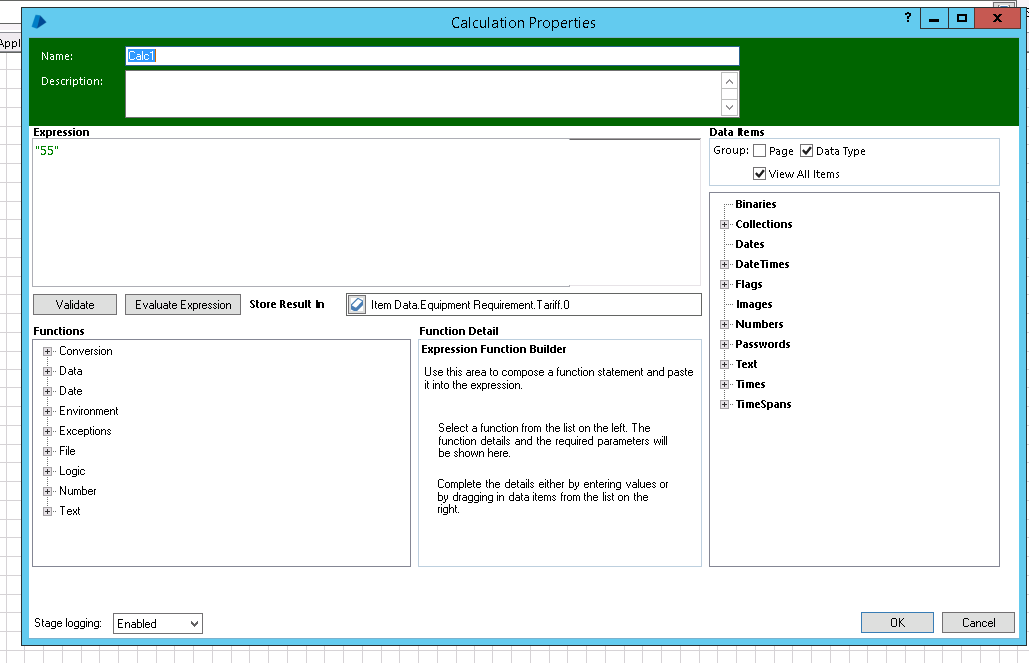Click the help question mark icon
Screen dimensions: 1029x663
click(908, 18)
